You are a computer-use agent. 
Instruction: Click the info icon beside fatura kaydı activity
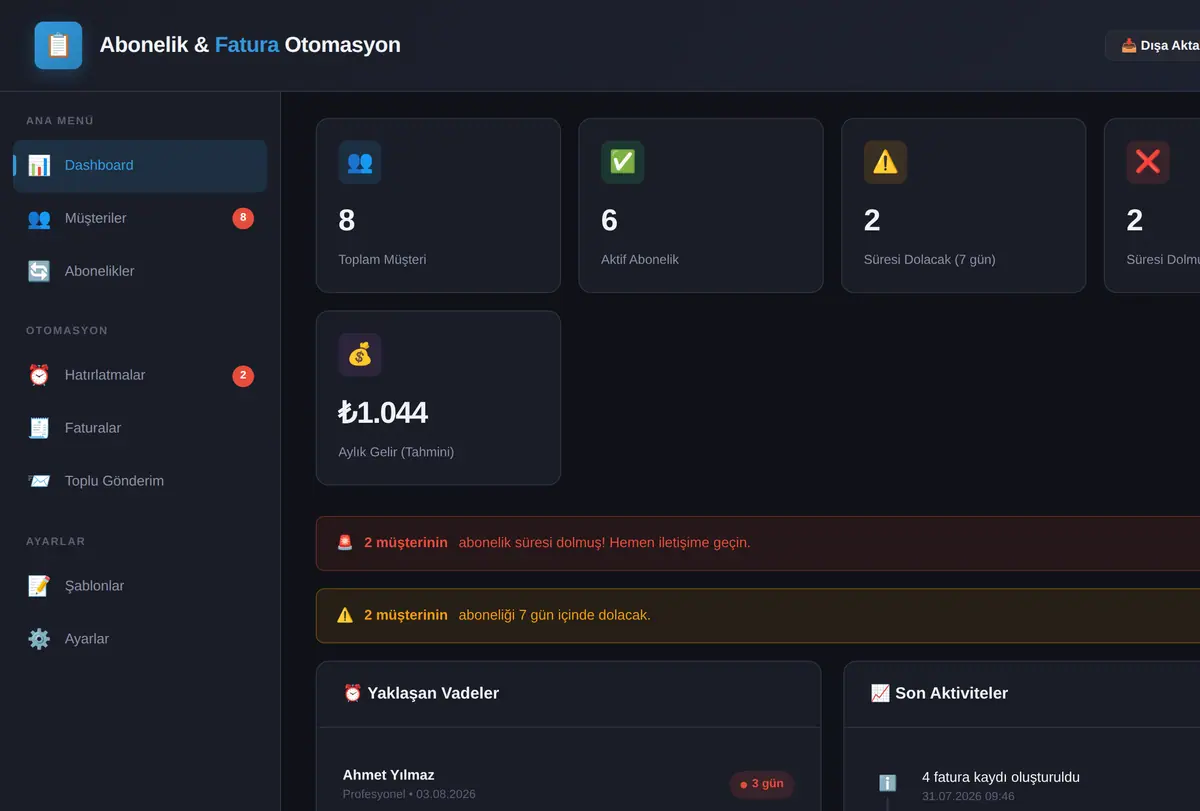(887, 783)
